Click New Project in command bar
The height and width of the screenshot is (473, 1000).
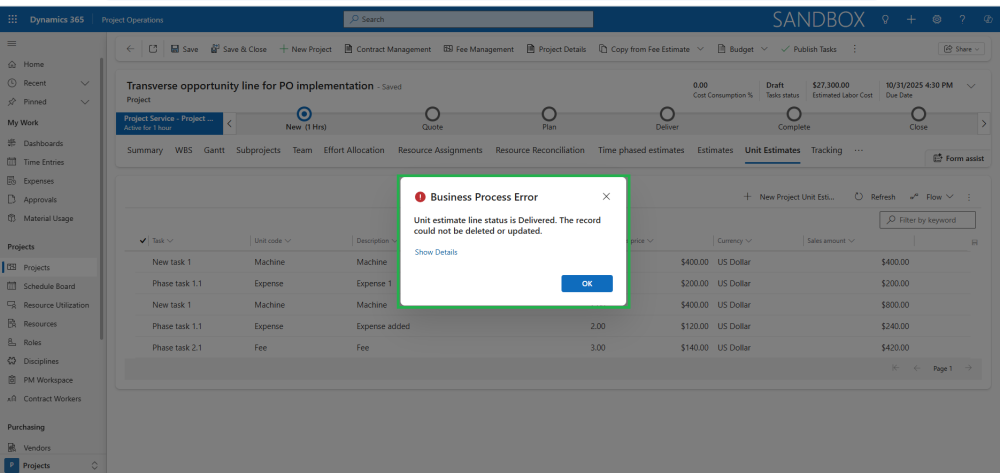[x=305, y=49]
